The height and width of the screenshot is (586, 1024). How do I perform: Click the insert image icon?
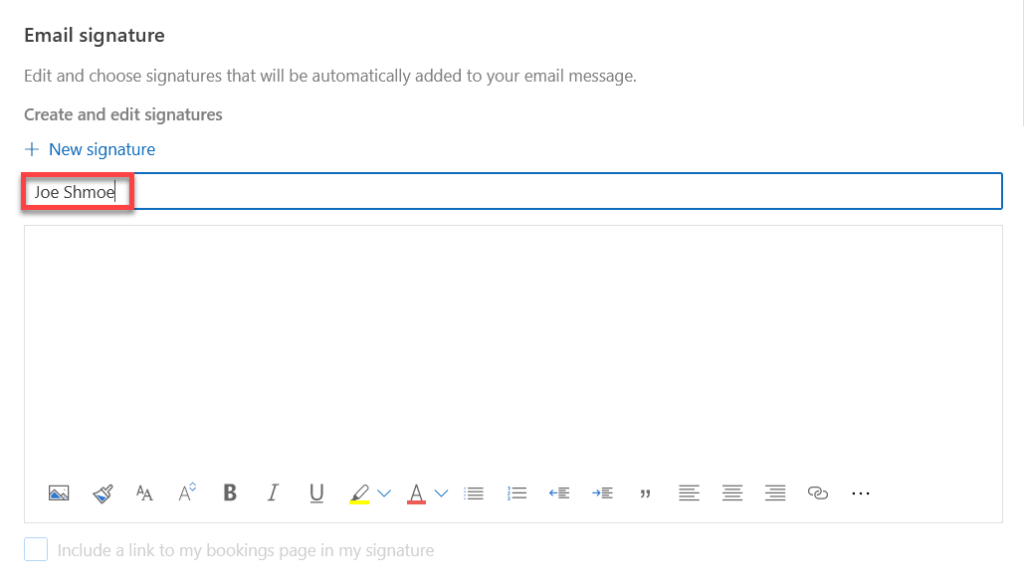(59, 493)
